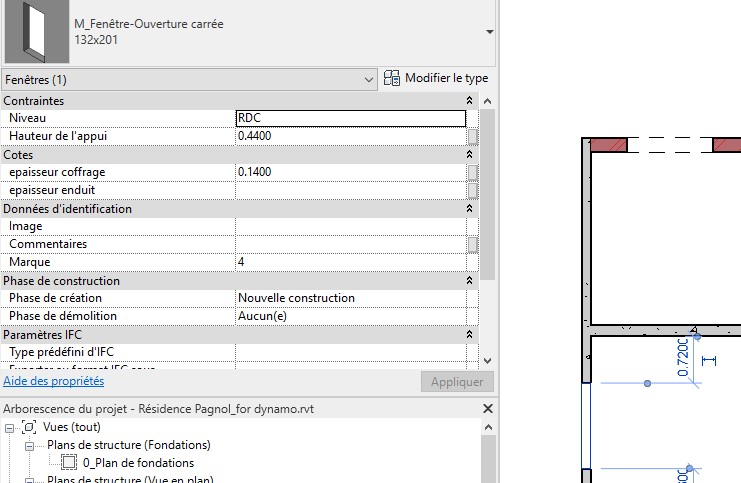Screen dimensions: 741x483
Task: Collapse the Contraintes section
Action: pyautogui.click(x=469, y=101)
